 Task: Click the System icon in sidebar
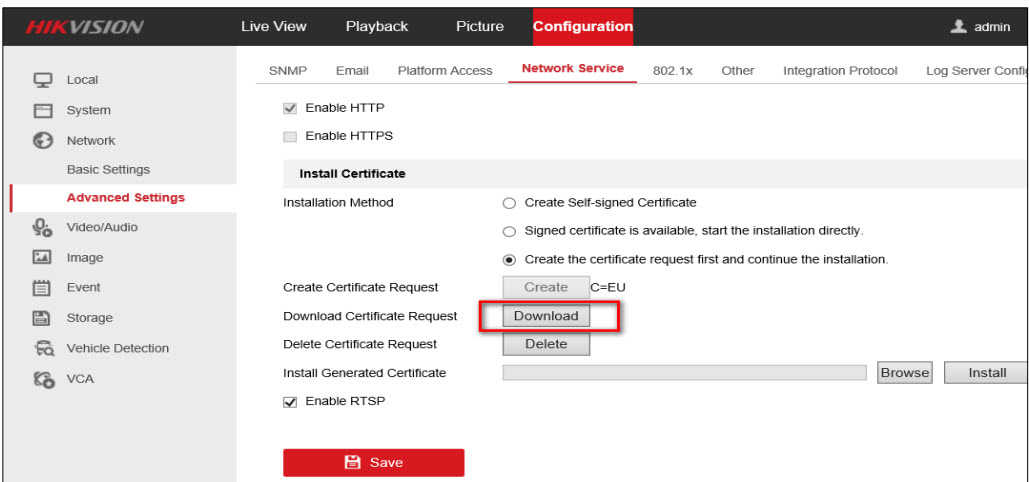point(43,111)
